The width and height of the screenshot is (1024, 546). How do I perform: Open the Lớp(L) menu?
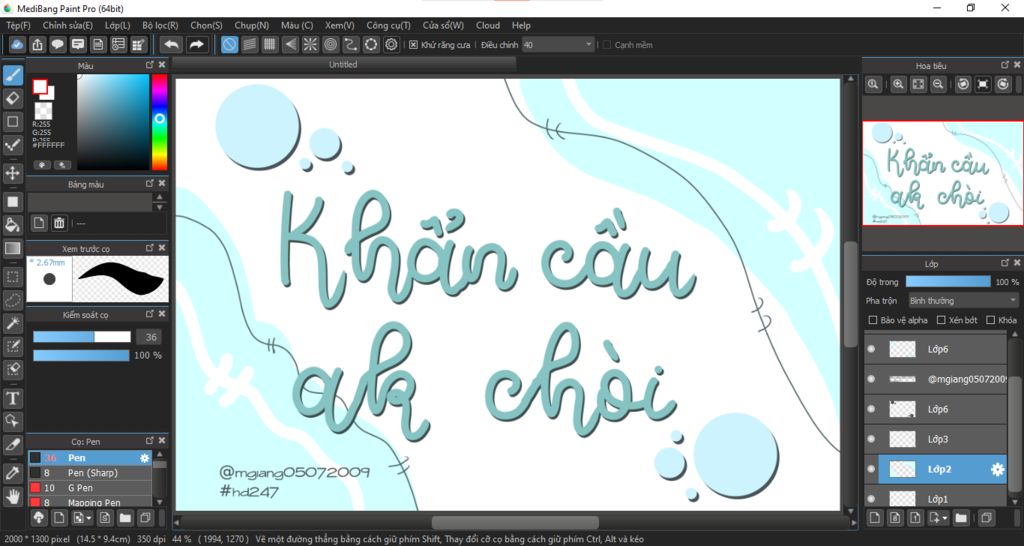pos(118,25)
